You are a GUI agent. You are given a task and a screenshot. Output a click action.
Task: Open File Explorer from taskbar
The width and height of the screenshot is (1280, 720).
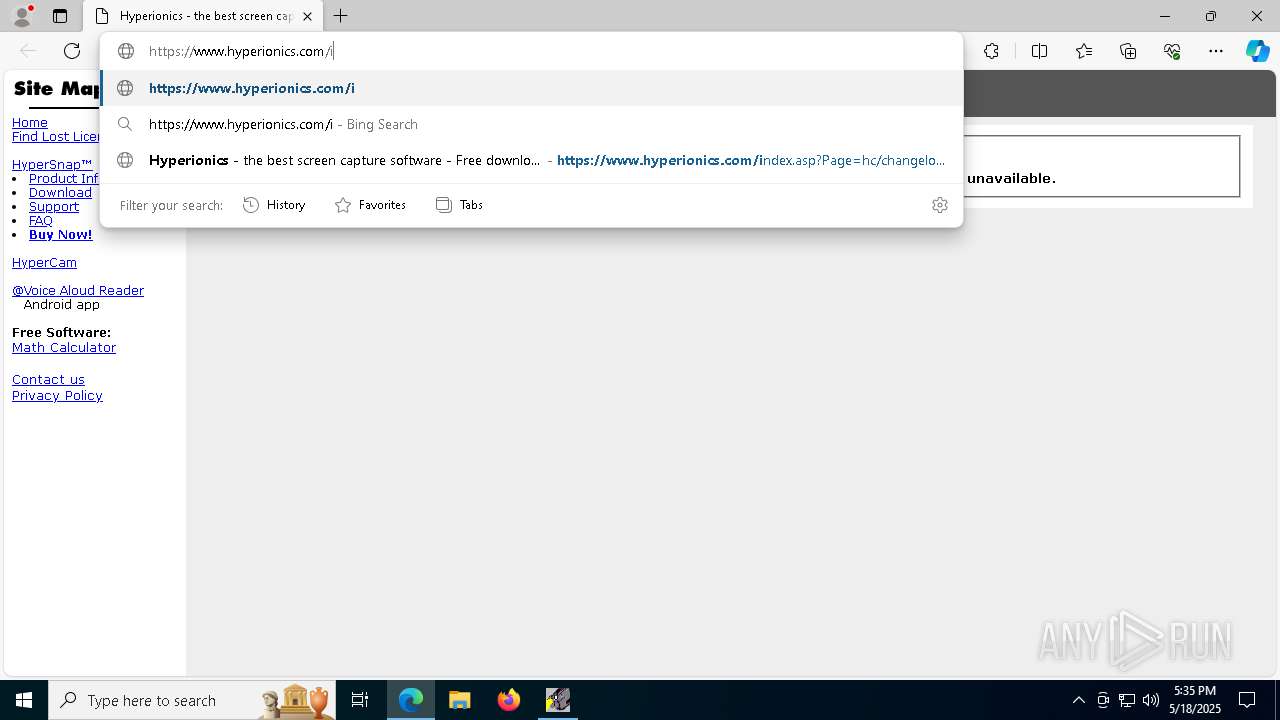(x=460, y=700)
